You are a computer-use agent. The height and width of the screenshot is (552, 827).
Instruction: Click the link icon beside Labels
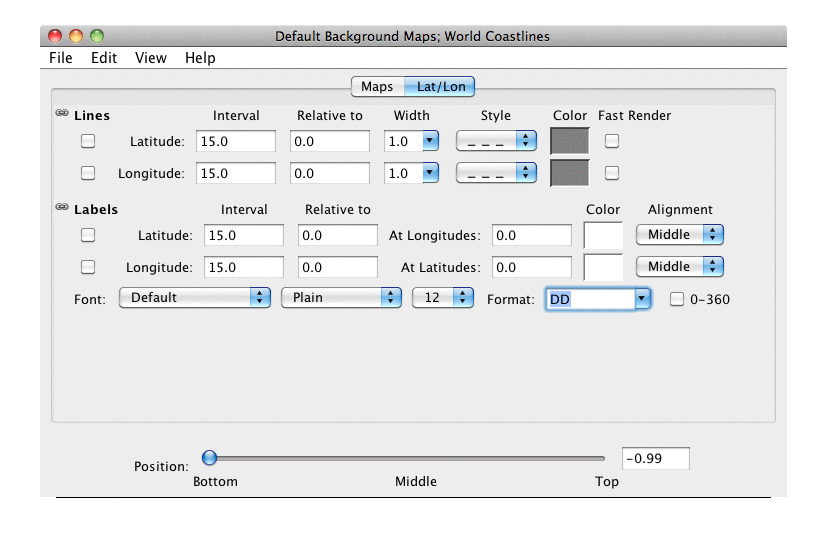click(x=61, y=209)
